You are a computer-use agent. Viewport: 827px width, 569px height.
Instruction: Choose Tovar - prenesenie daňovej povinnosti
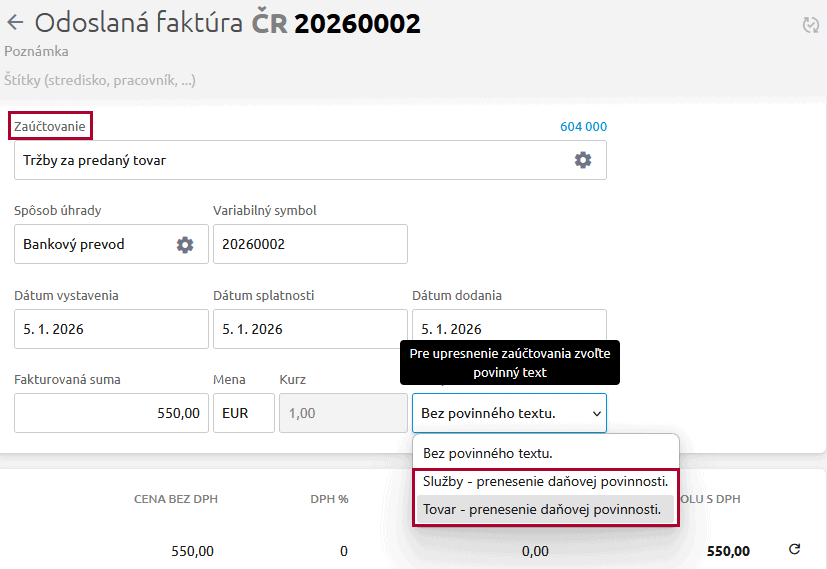[x=542, y=509]
